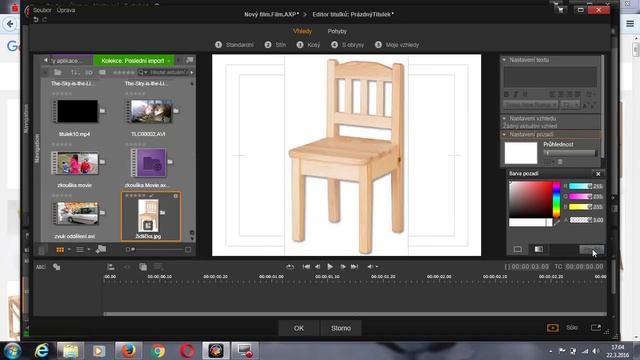The height and width of the screenshot is (360, 640).
Task: Jump to end of title playback
Action: 354,267
